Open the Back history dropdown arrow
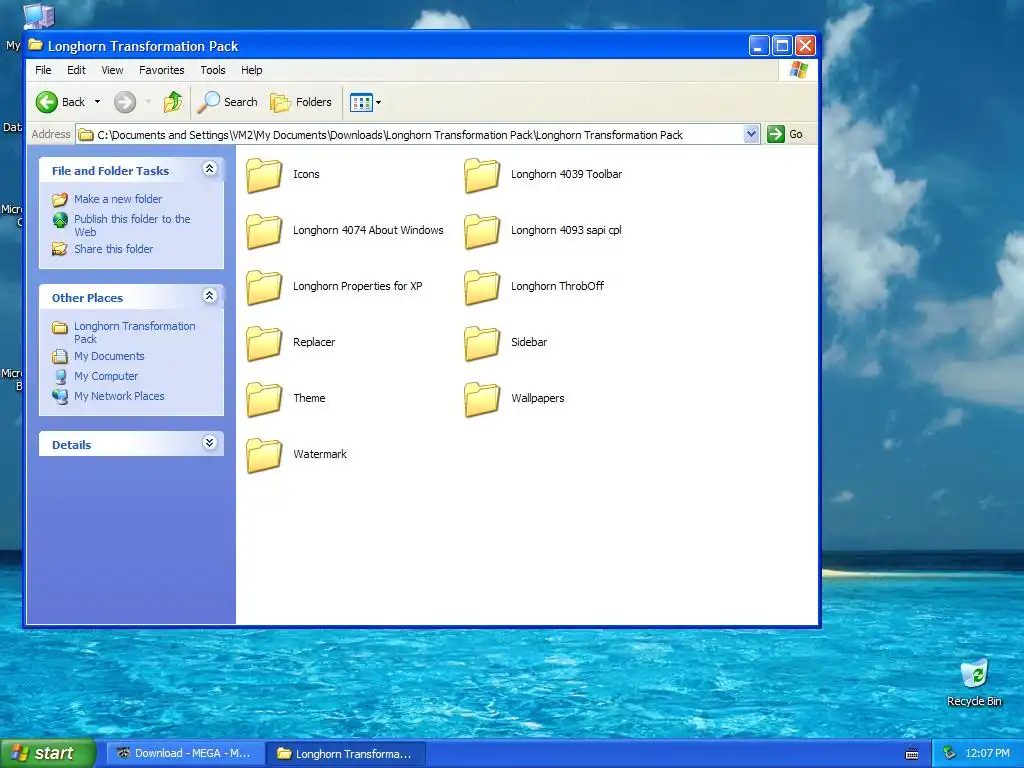Screen dimensions: 1024x768 tap(97, 102)
